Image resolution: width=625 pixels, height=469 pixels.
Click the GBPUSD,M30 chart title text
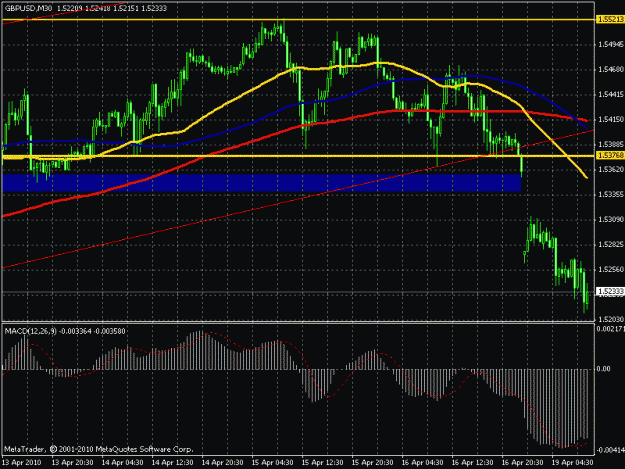(x=30, y=8)
